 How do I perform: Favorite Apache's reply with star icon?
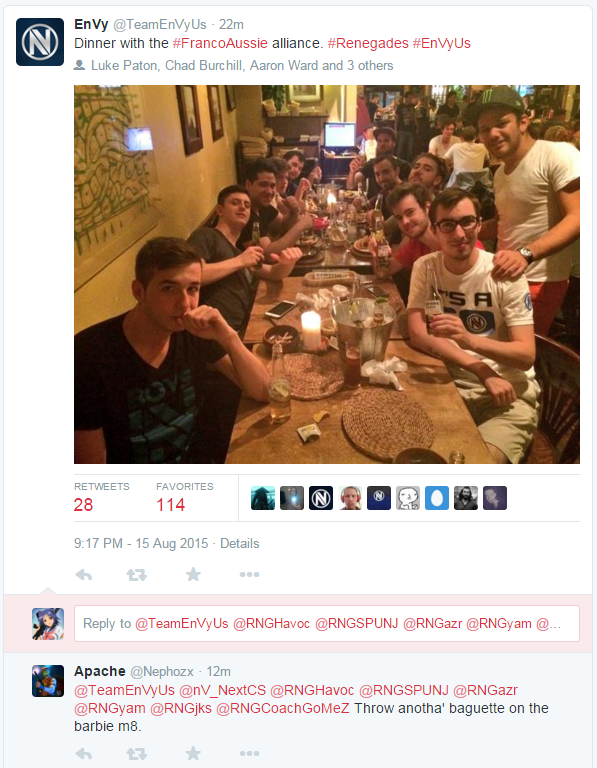click(x=193, y=753)
